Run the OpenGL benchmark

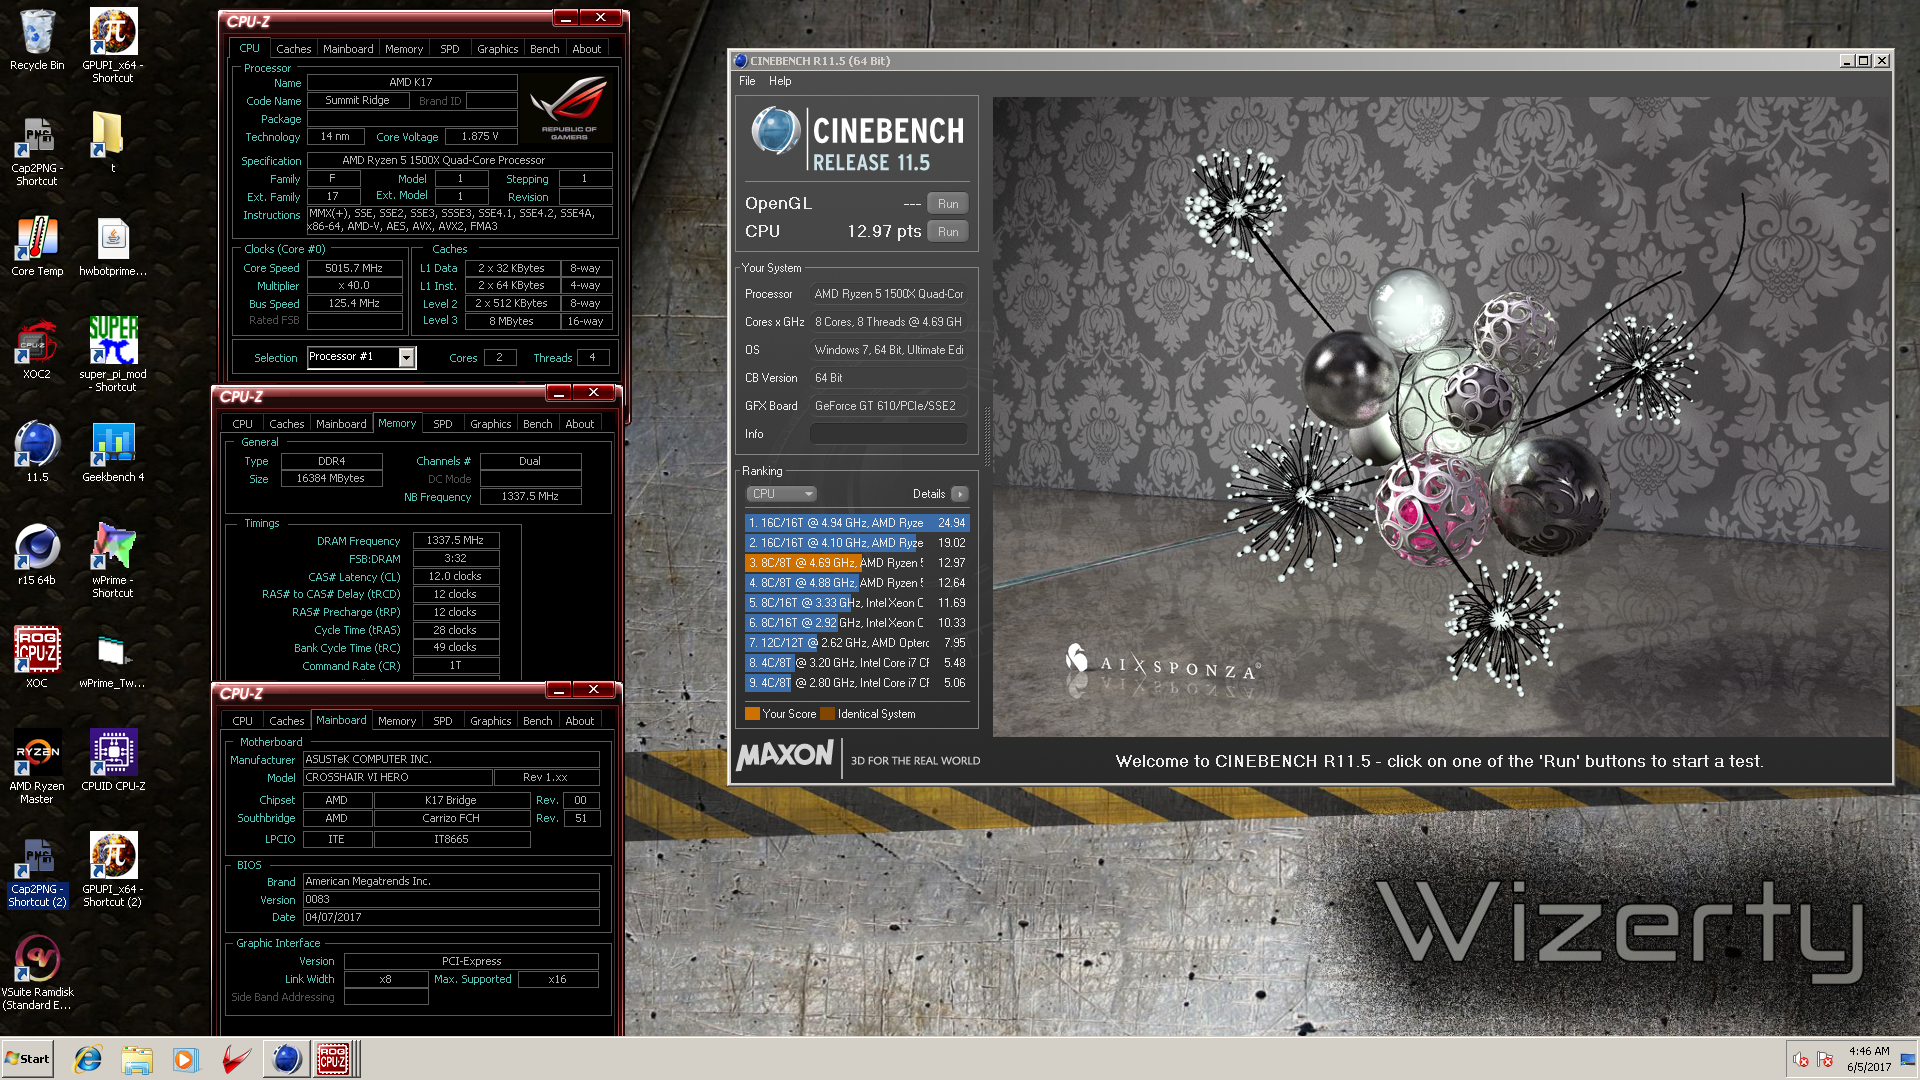[x=947, y=204]
